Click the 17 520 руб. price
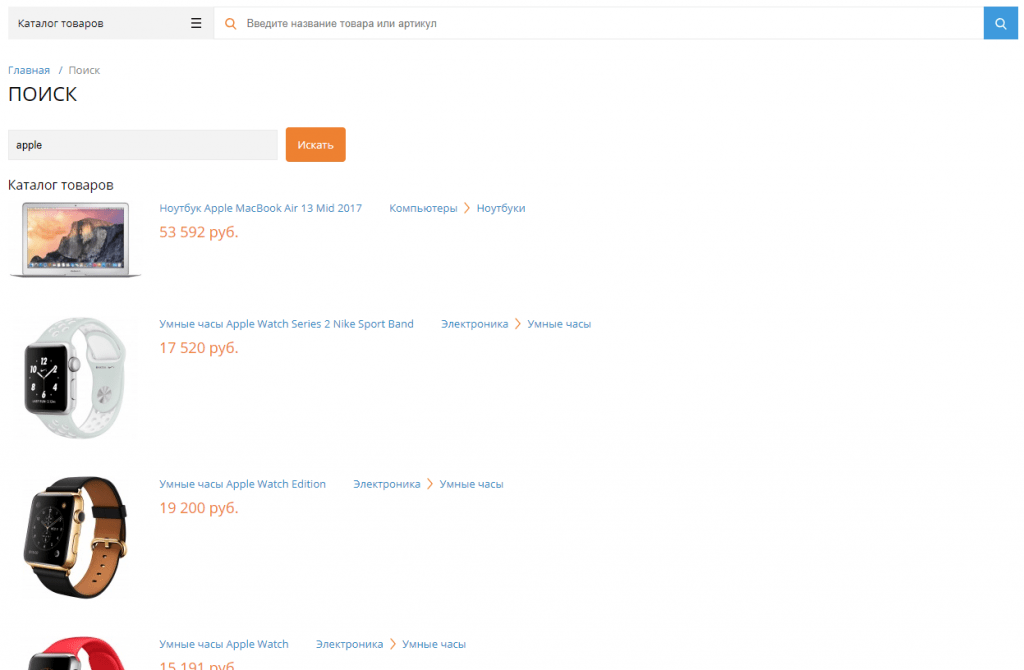Viewport: 1024px width, 670px height. [199, 347]
